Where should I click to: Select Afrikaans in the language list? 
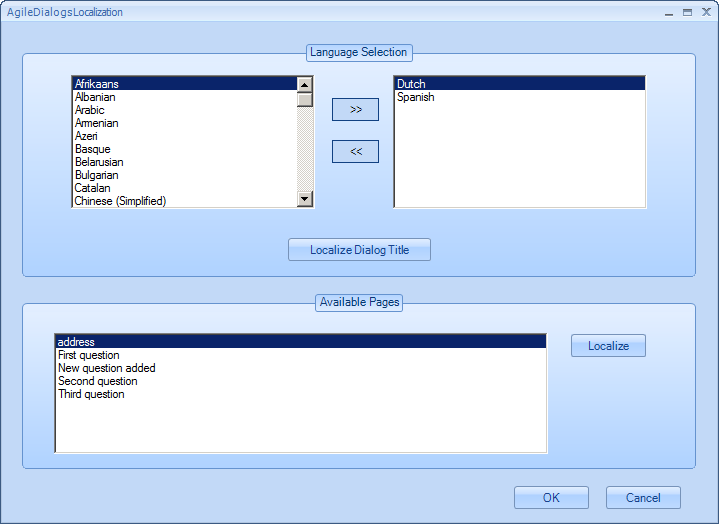pyautogui.click(x=185, y=84)
